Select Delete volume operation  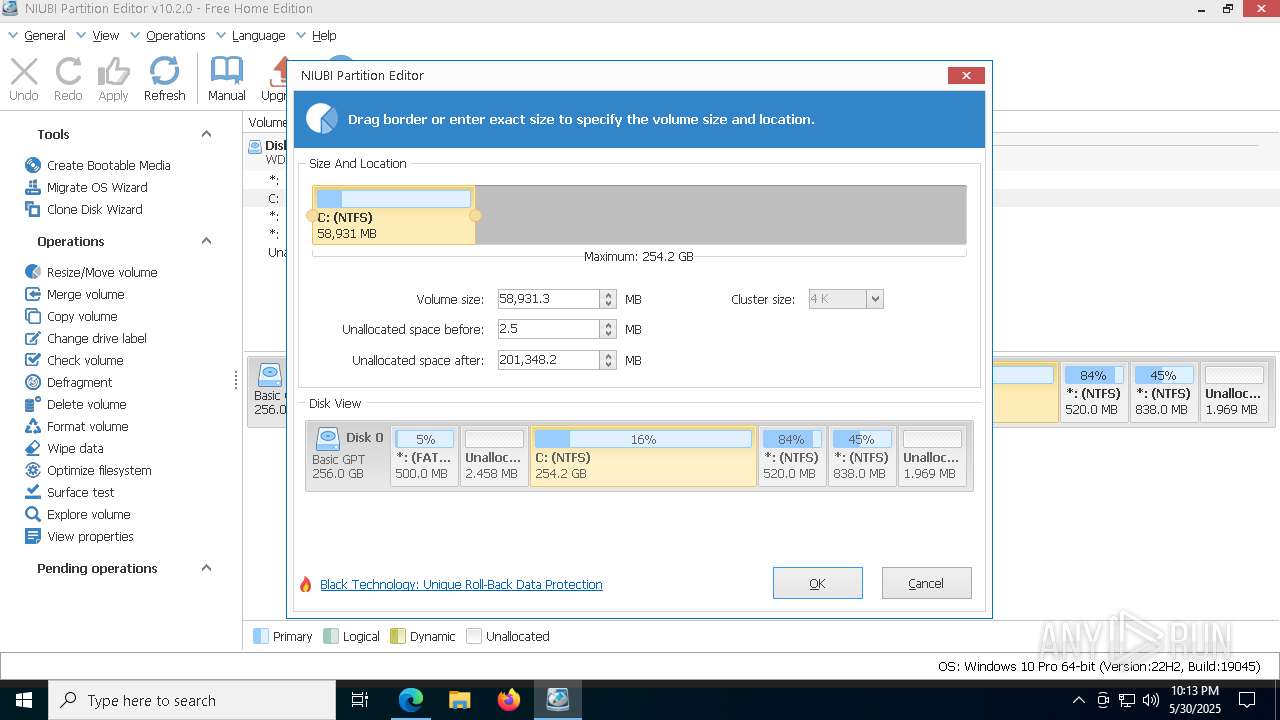coord(76,404)
